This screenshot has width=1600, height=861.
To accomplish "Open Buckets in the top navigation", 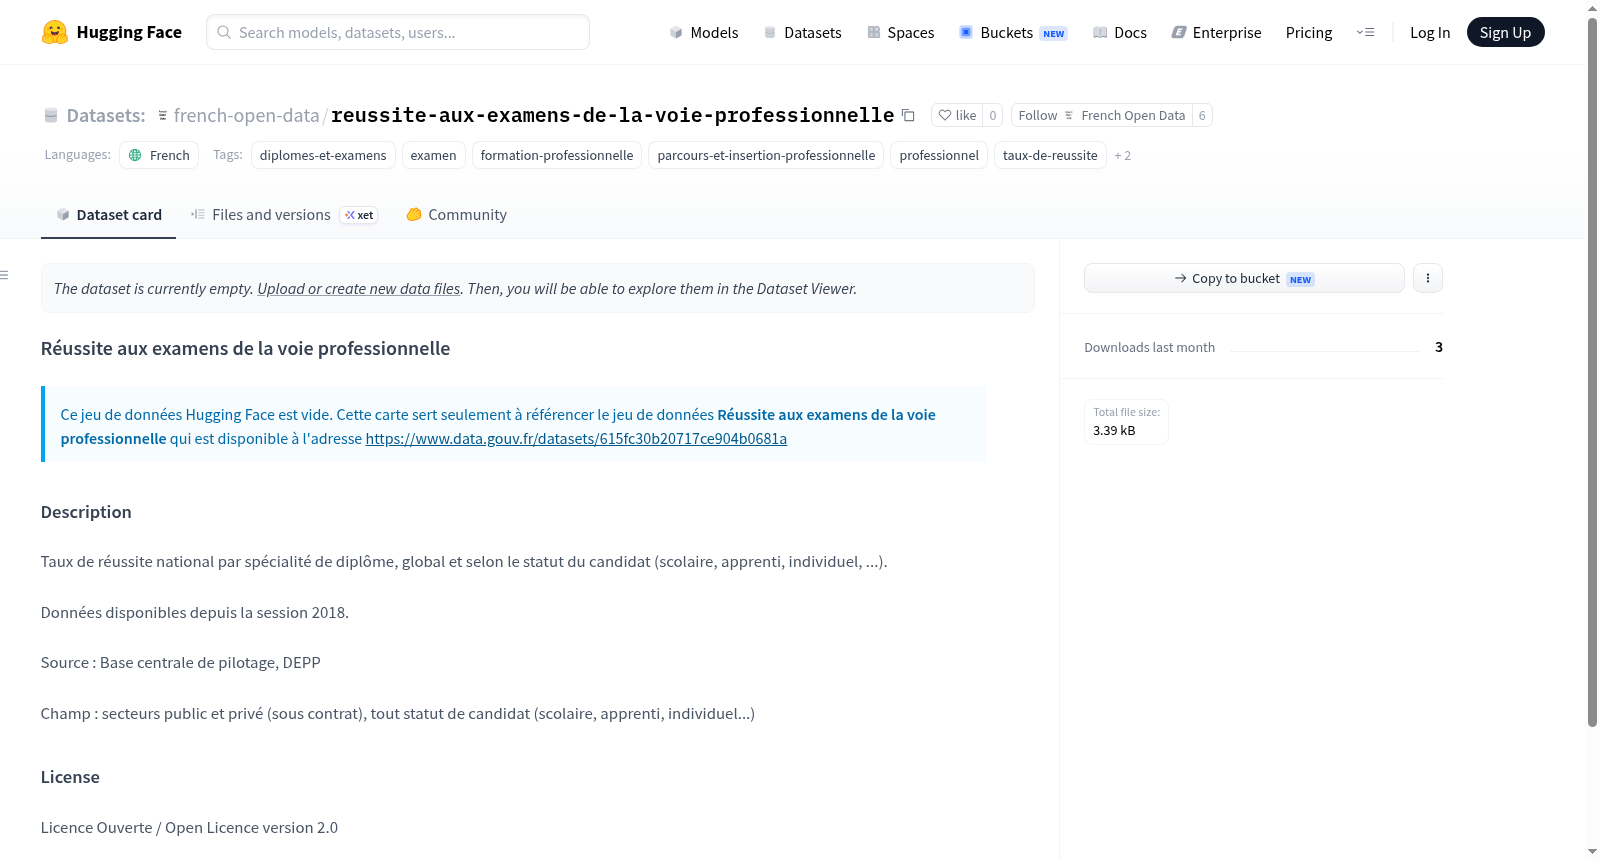I will [x=1013, y=32].
